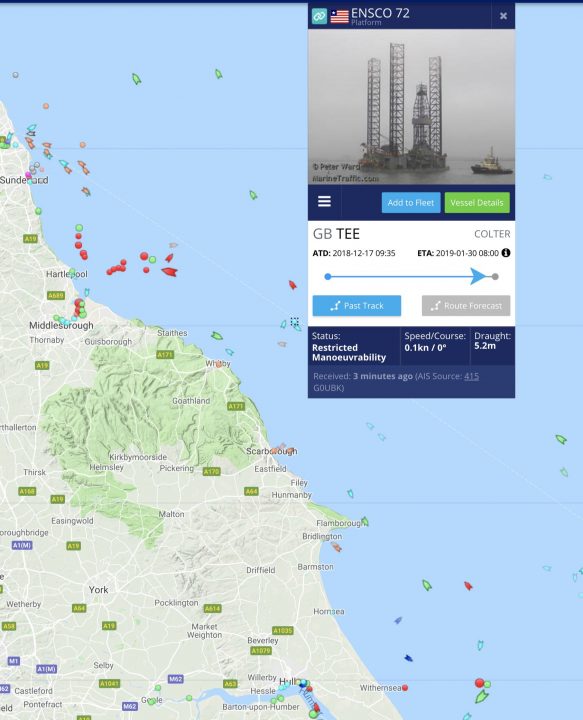
Task: Click the link icon beside ENSCO 72
Action: (320, 16)
